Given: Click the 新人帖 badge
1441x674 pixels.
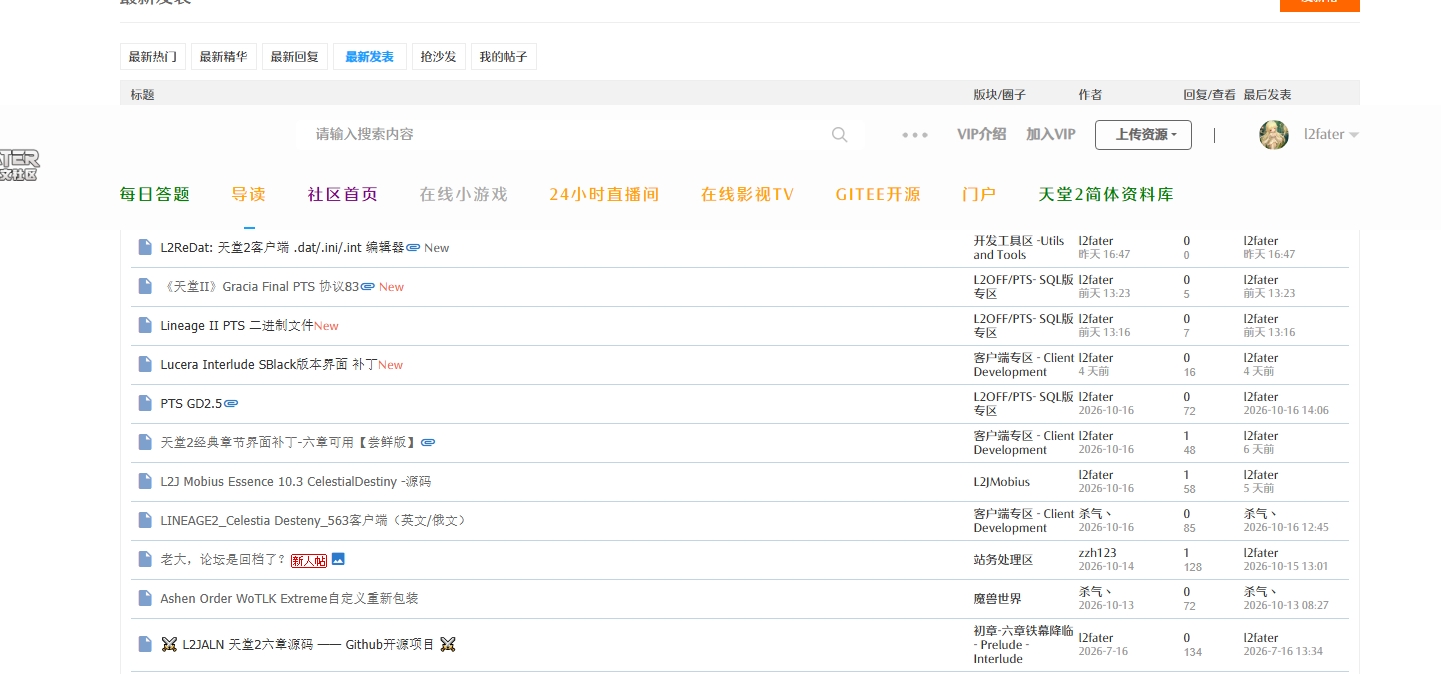Looking at the screenshot, I should point(309,560).
